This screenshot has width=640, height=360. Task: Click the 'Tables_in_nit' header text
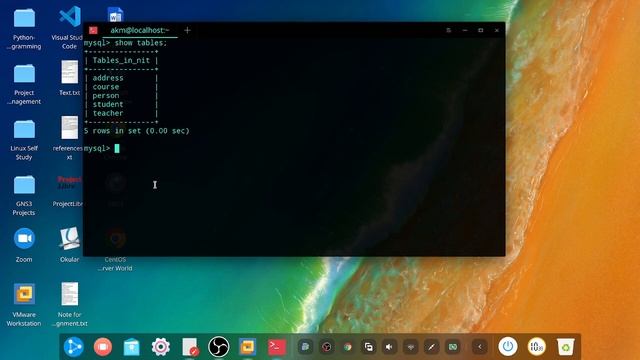[121, 60]
